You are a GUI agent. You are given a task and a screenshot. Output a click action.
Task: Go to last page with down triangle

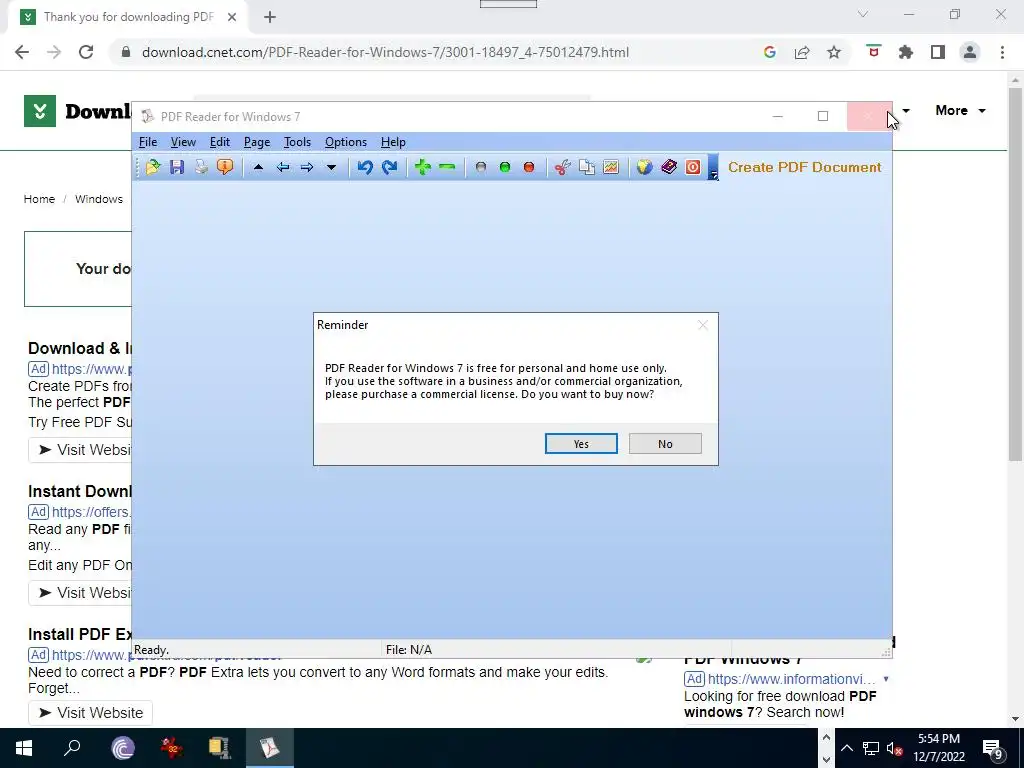(331, 167)
